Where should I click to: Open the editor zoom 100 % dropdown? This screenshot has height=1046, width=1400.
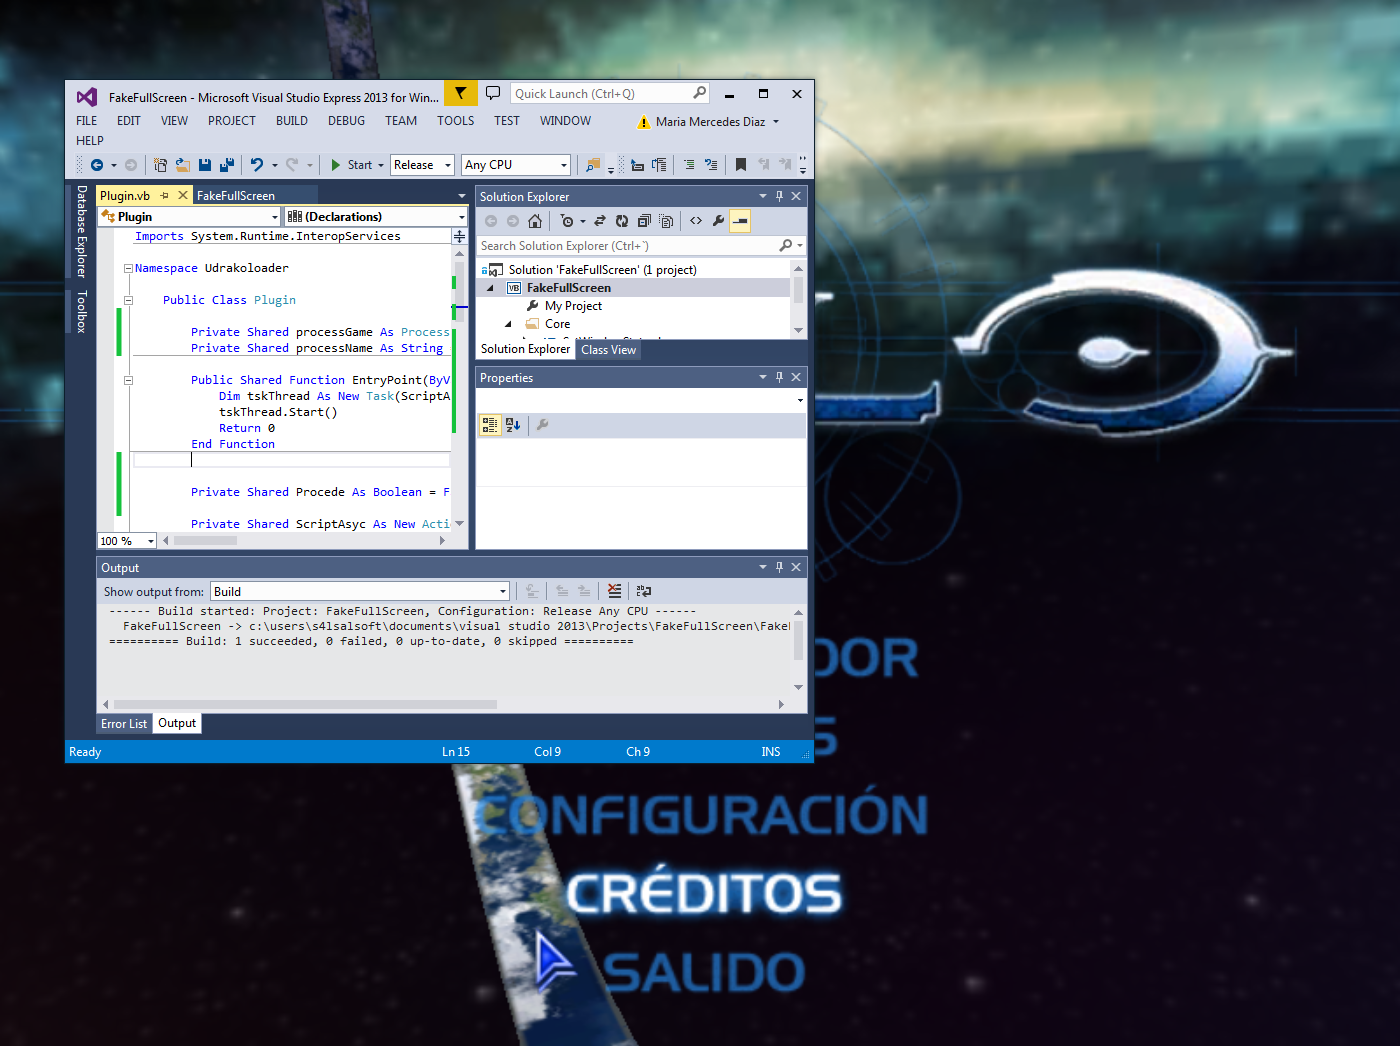(127, 541)
